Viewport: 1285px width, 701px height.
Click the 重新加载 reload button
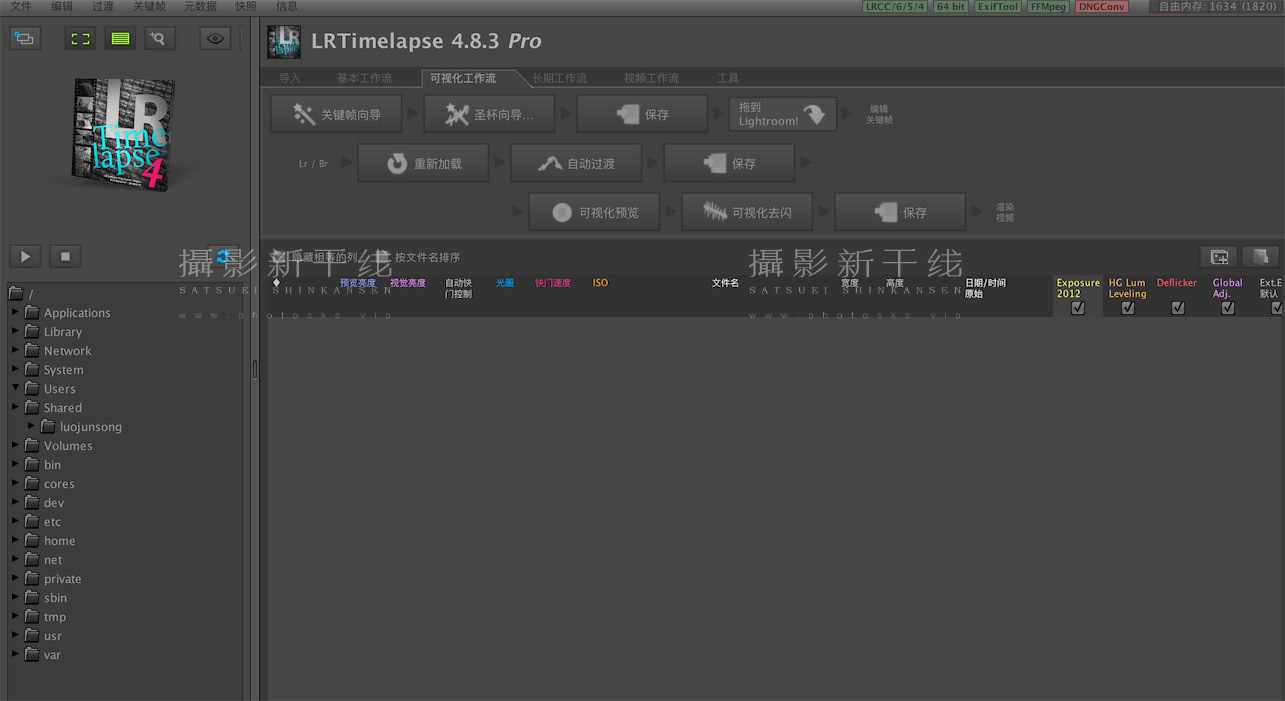point(423,163)
